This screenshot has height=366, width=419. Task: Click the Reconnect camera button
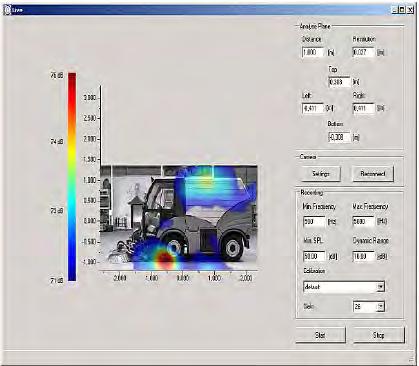coord(373,174)
